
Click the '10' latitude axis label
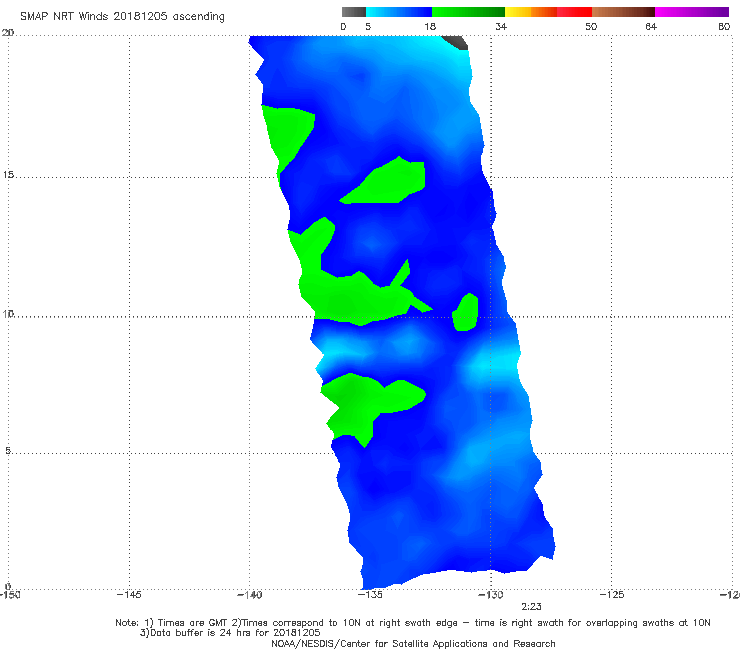click(x=8, y=313)
